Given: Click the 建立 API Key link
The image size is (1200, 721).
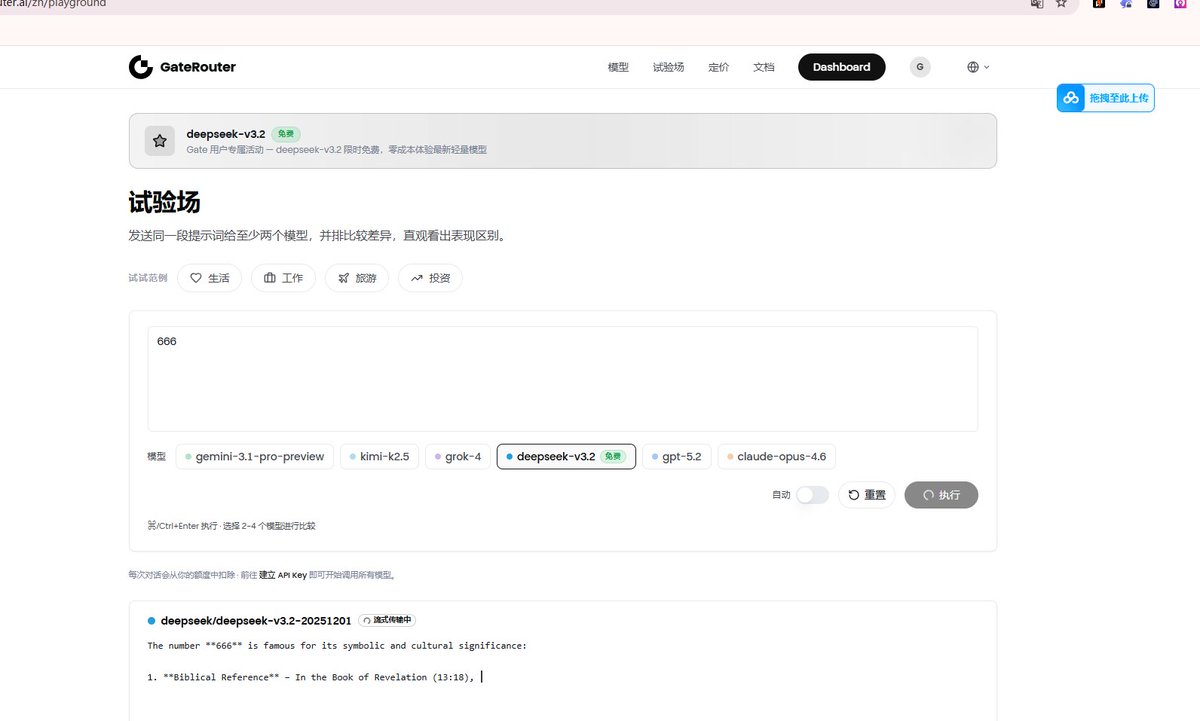Looking at the screenshot, I should click(x=283, y=575).
